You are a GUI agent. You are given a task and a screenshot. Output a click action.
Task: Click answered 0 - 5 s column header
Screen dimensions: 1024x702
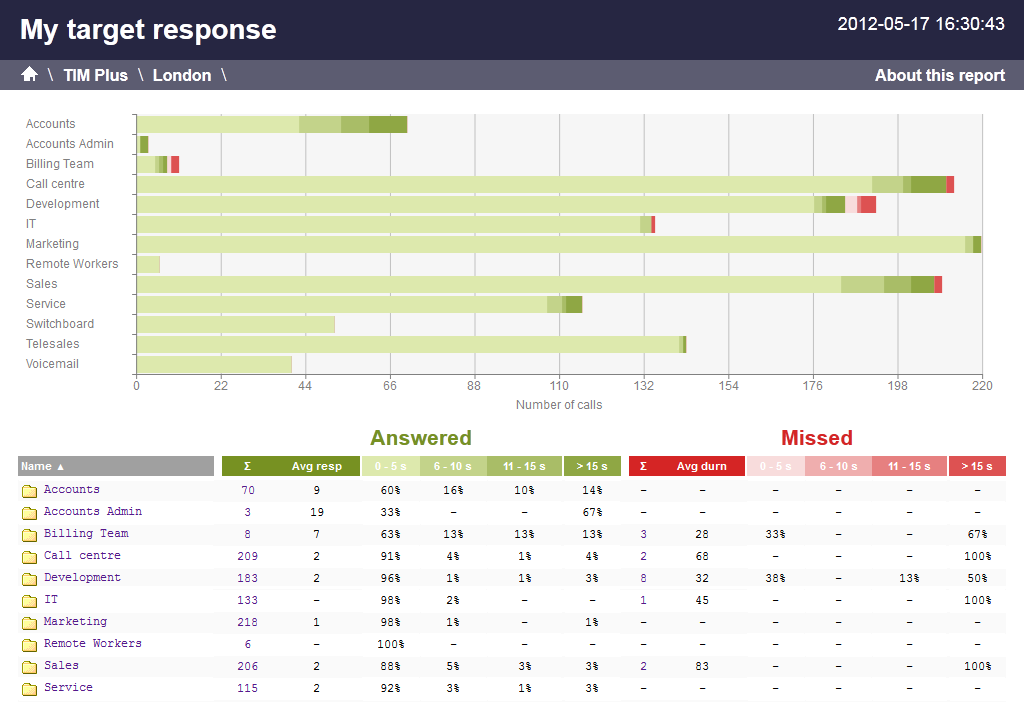coord(390,466)
